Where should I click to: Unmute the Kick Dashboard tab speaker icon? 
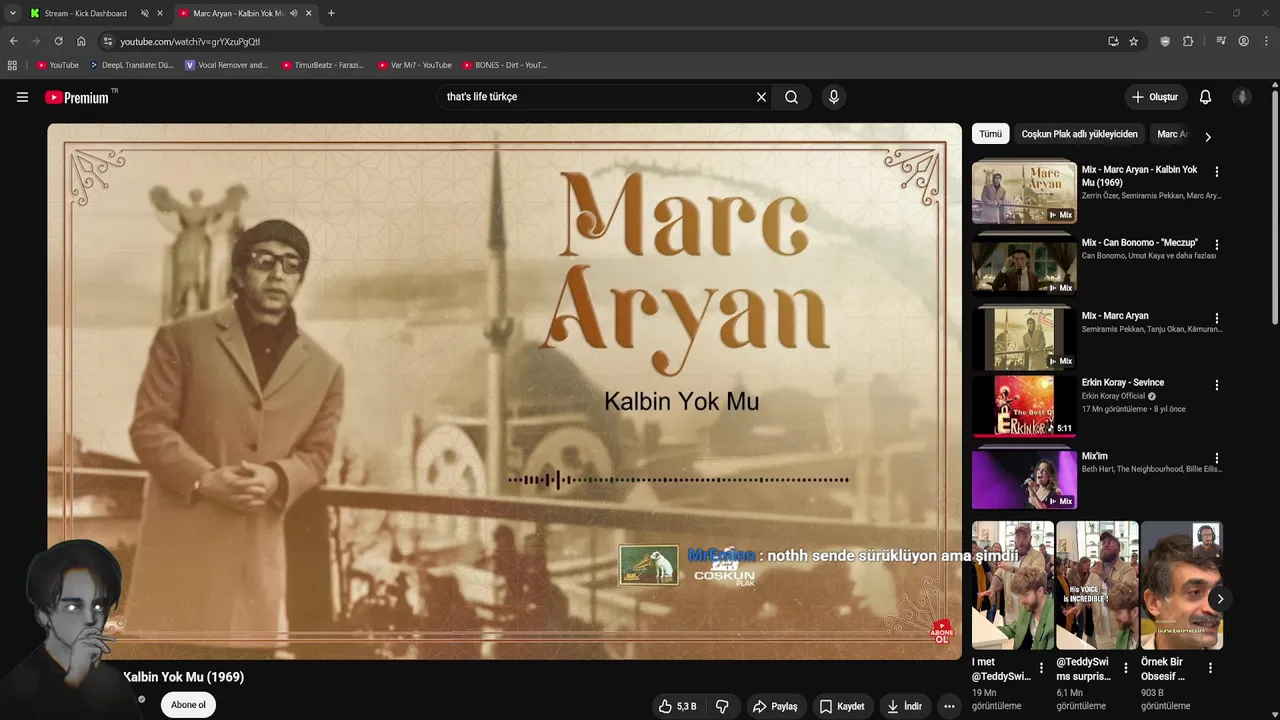[x=145, y=13]
